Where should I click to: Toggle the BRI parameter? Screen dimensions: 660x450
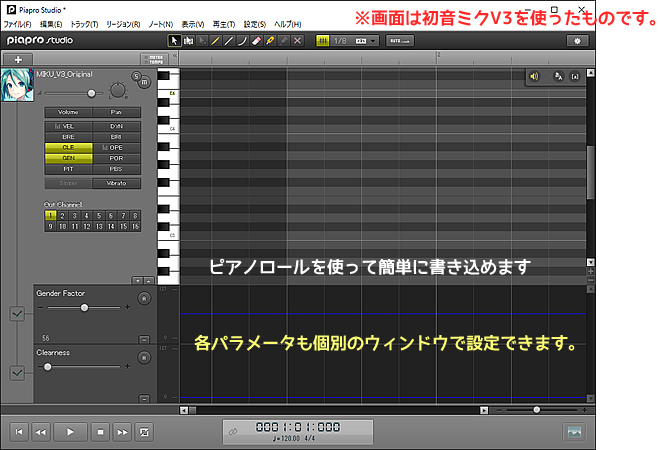click(116, 137)
